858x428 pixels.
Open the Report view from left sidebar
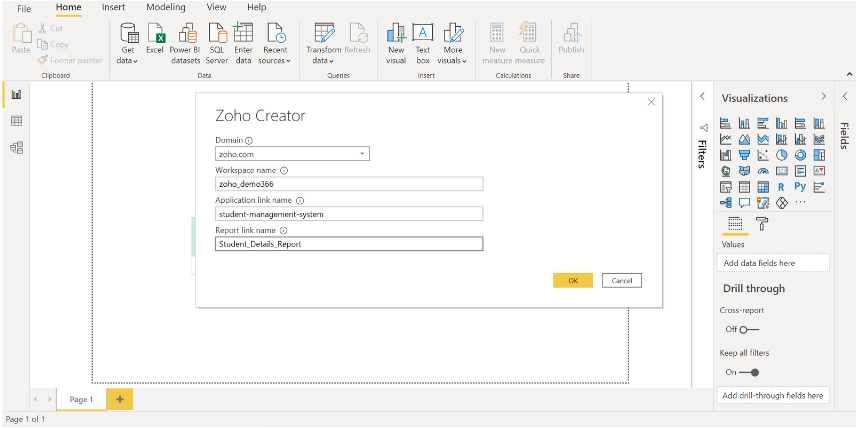click(x=16, y=95)
